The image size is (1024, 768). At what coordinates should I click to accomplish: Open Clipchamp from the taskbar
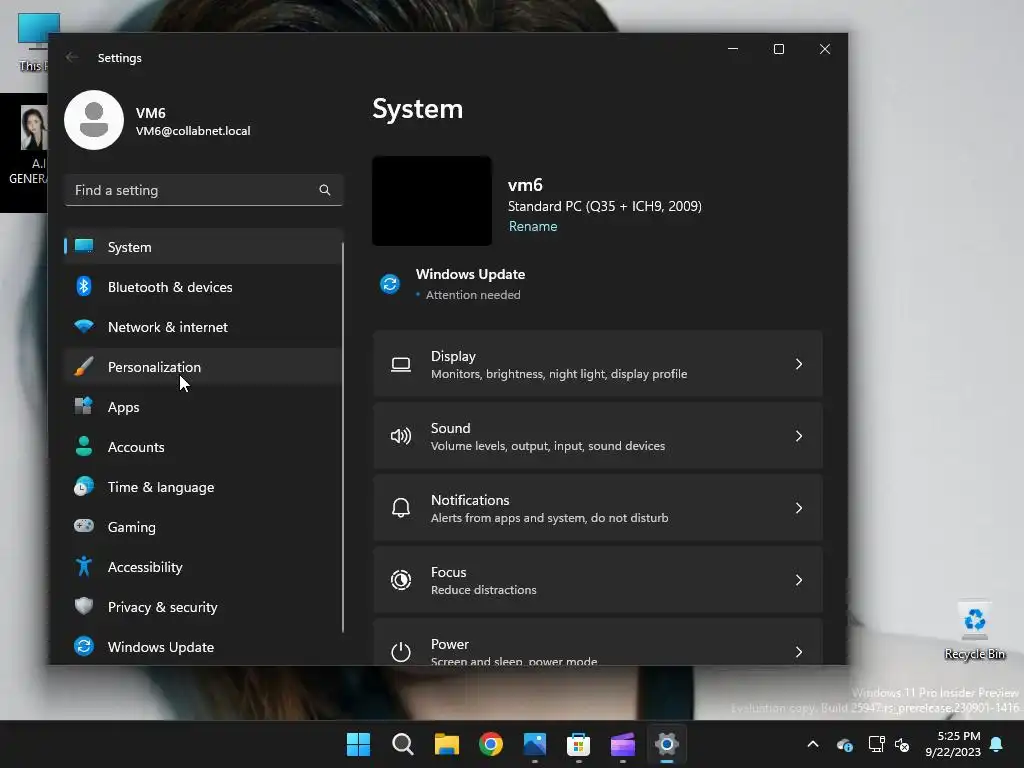tap(622, 744)
